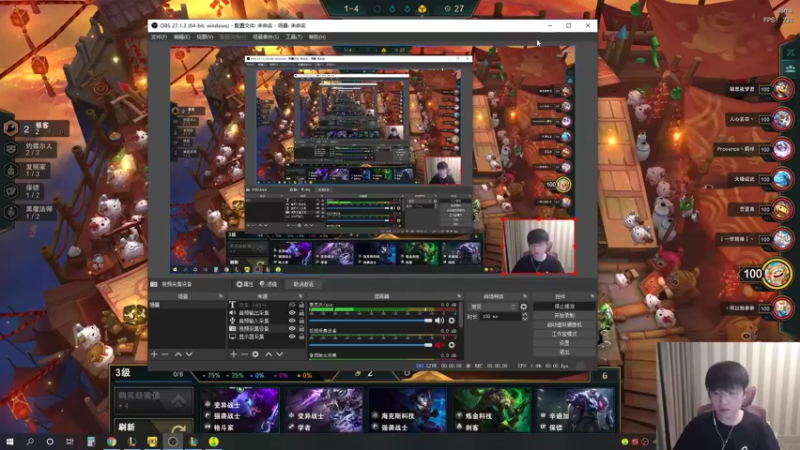Toggle lock on video capture device source
The height and width of the screenshot is (450, 800).
301,329
